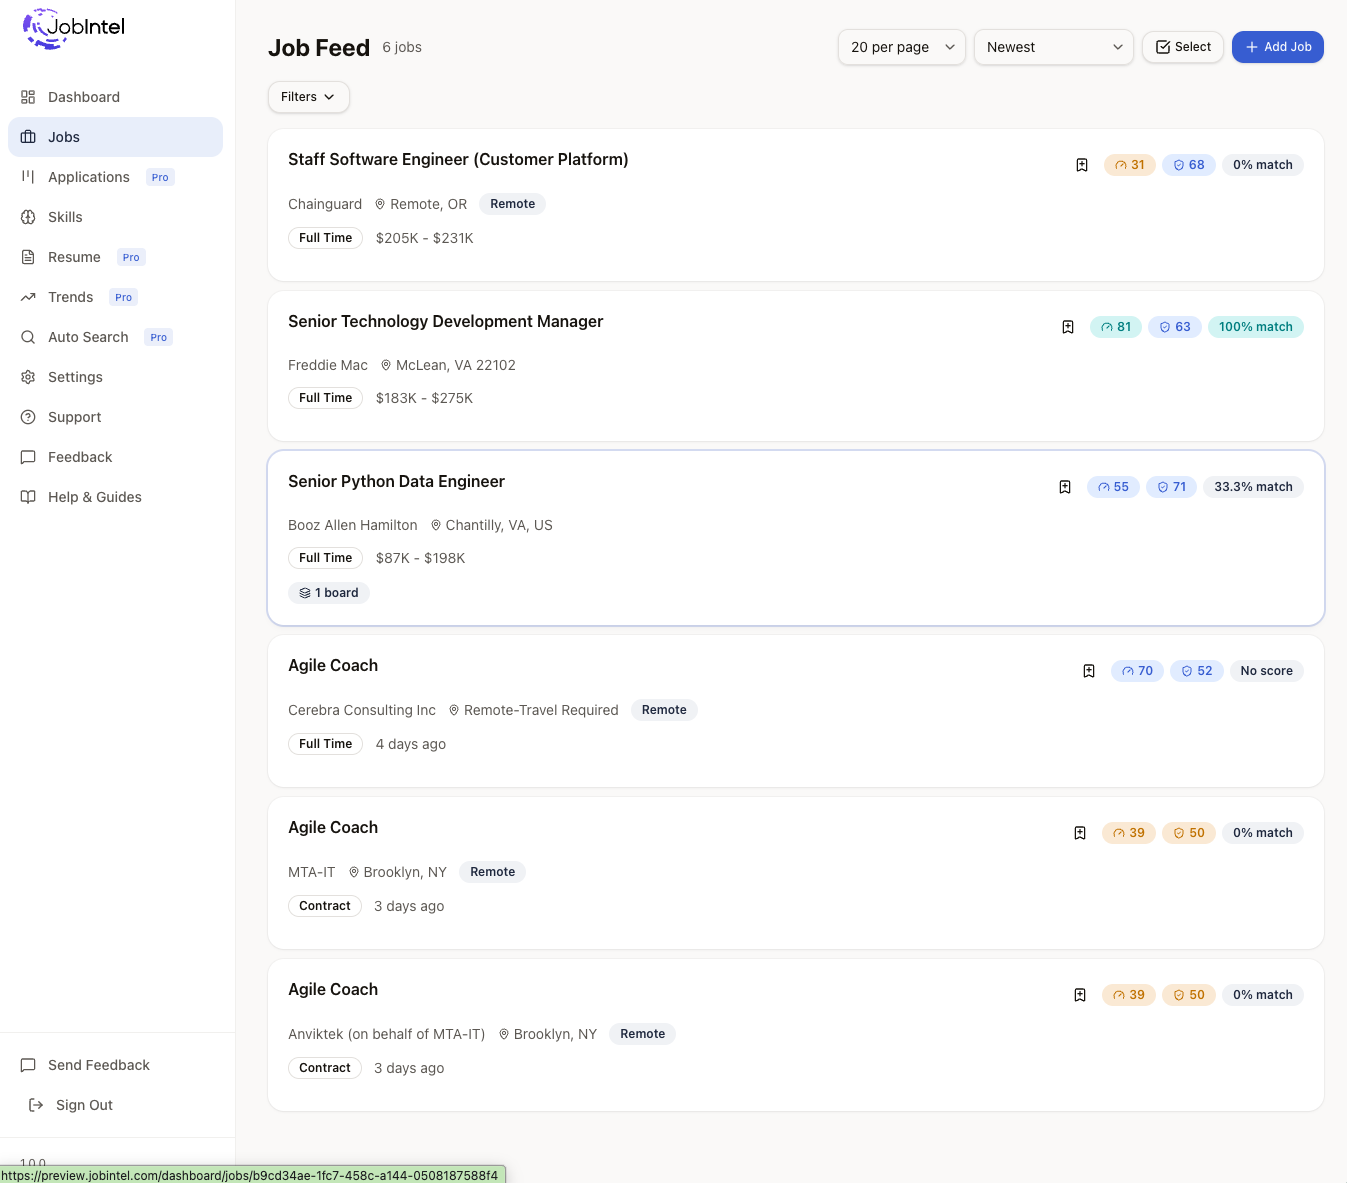1347x1183 pixels.
Task: Go to Applications page
Action: [x=115, y=177]
